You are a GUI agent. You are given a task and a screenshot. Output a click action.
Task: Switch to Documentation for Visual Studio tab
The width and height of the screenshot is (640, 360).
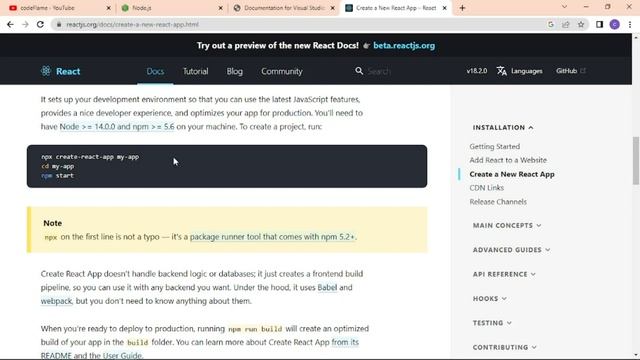[283, 8]
